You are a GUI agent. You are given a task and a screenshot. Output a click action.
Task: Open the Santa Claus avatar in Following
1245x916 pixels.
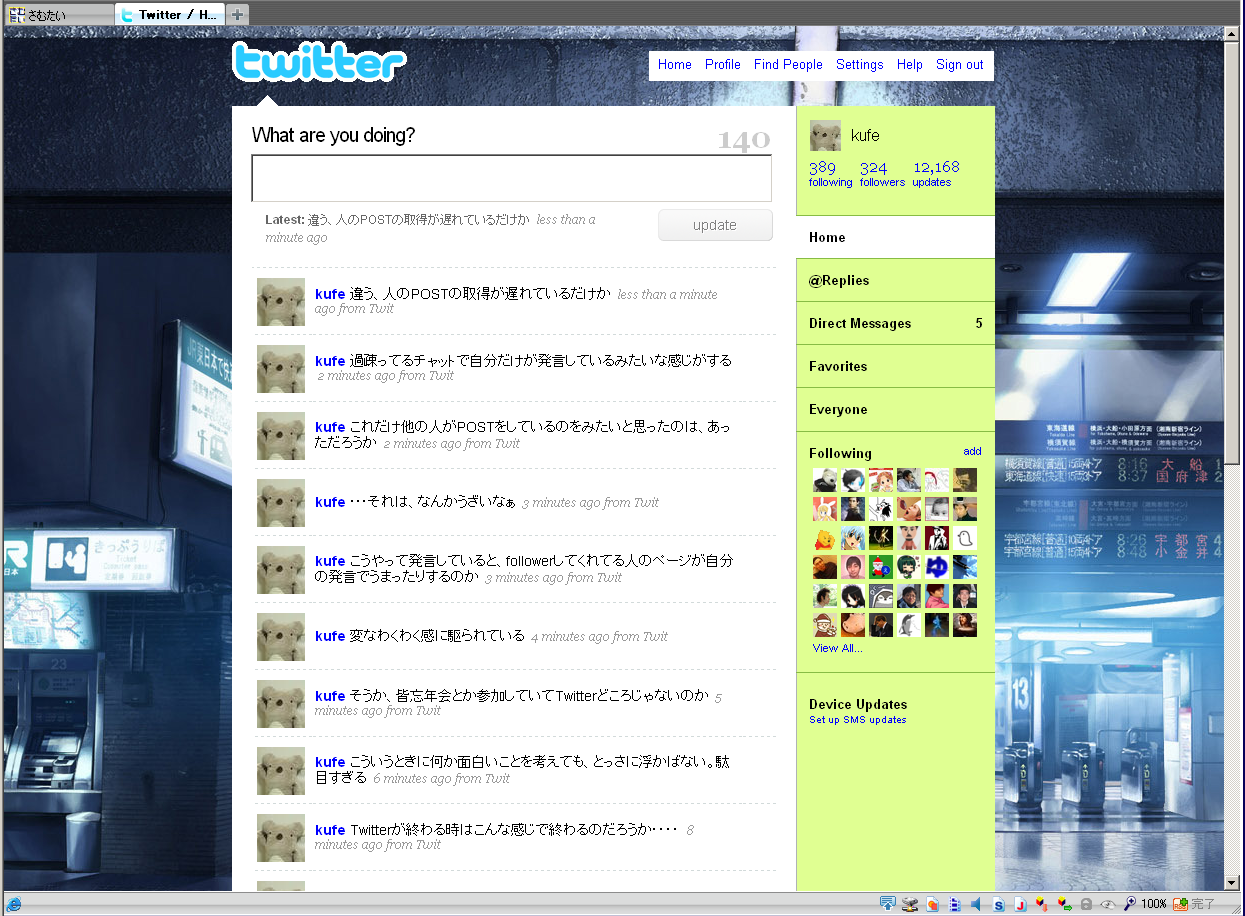[881, 567]
